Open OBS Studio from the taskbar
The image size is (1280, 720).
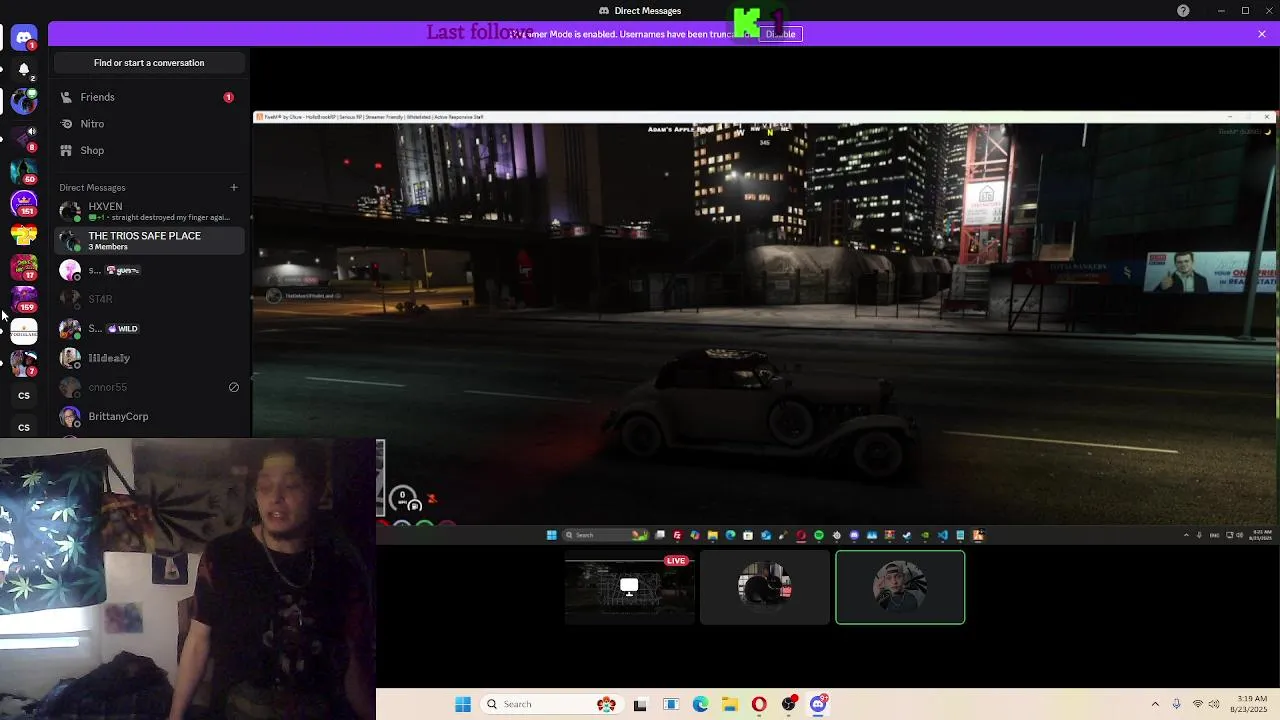(x=789, y=704)
